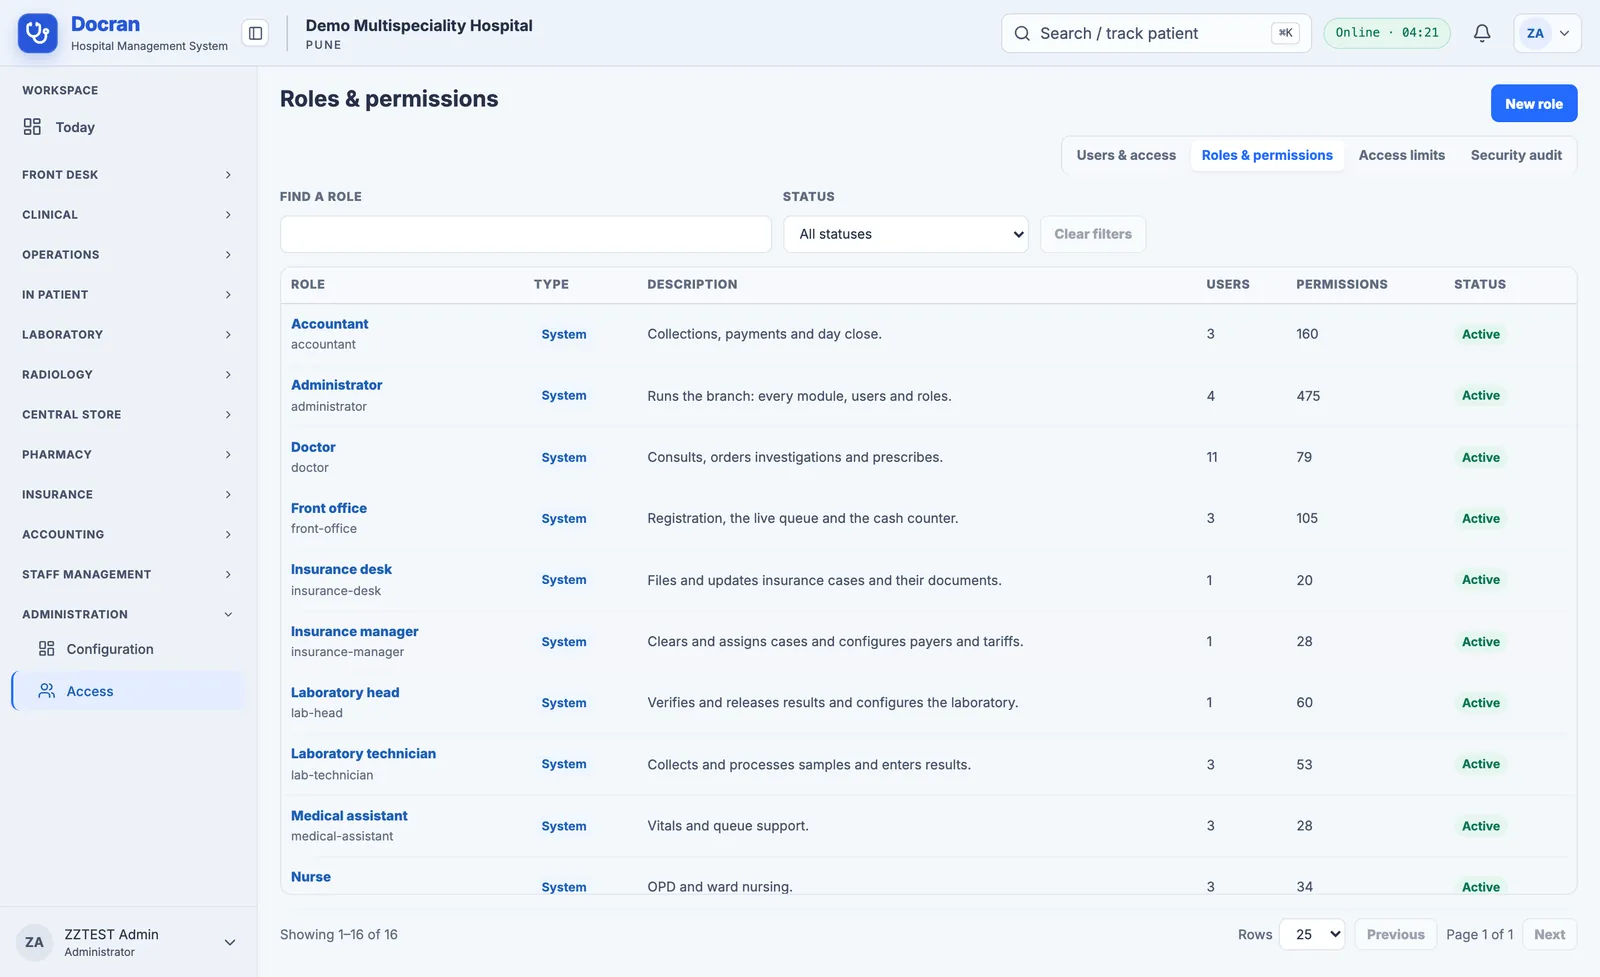Collapse the sidebar panel toggle icon

coord(256,33)
